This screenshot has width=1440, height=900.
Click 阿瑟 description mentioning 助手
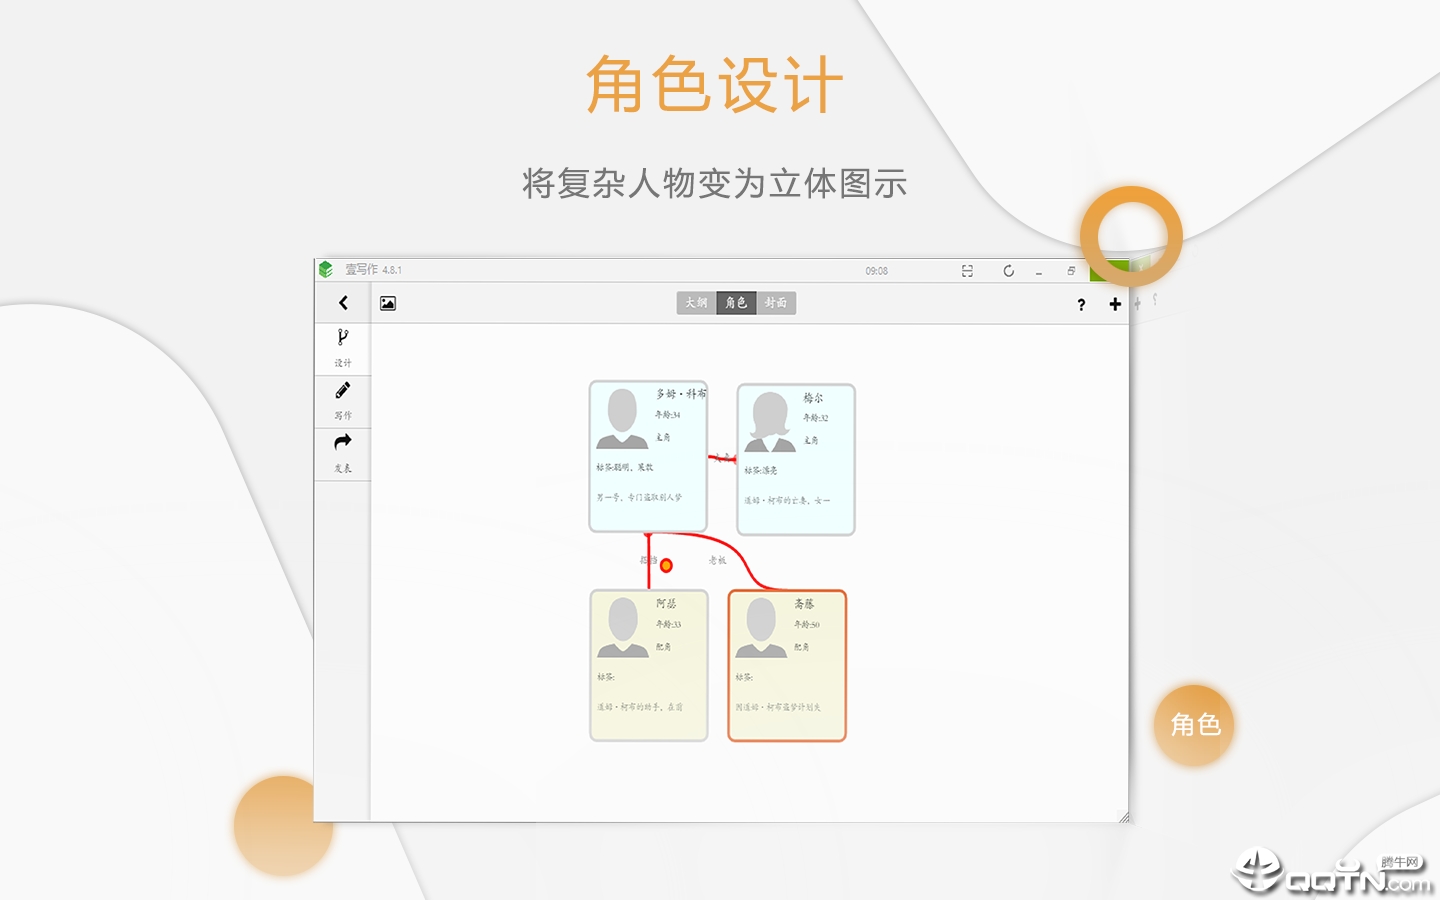point(640,708)
